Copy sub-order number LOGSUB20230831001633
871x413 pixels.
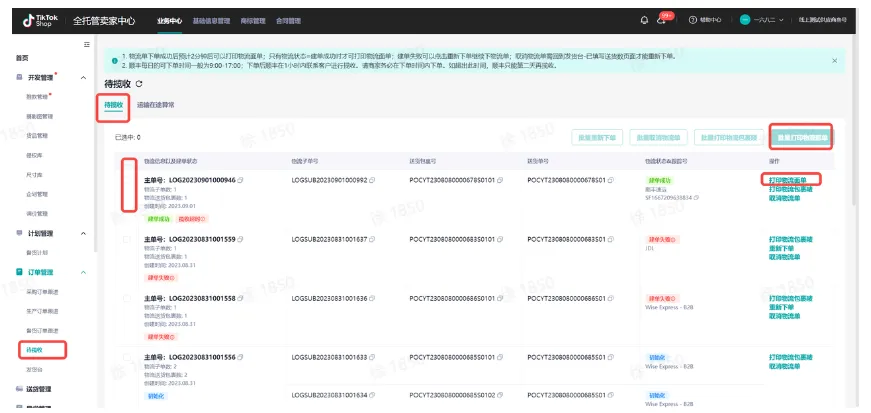[372, 357]
